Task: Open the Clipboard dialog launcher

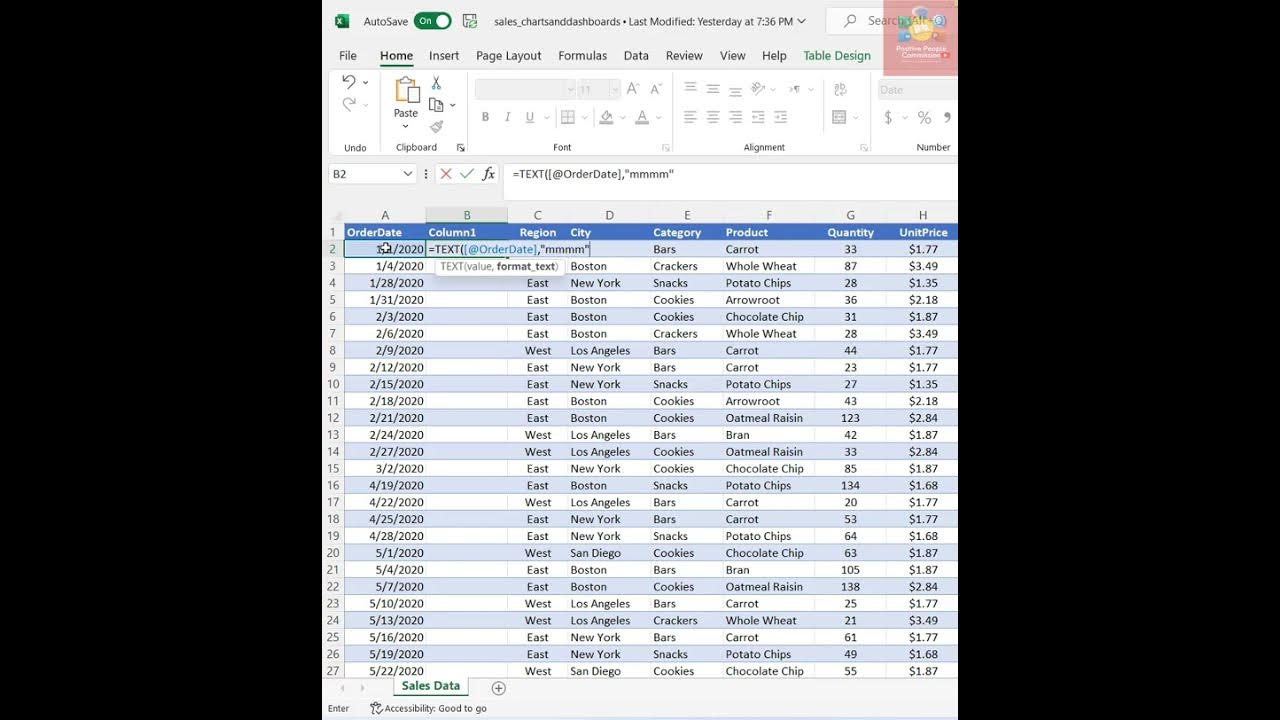Action: point(461,148)
